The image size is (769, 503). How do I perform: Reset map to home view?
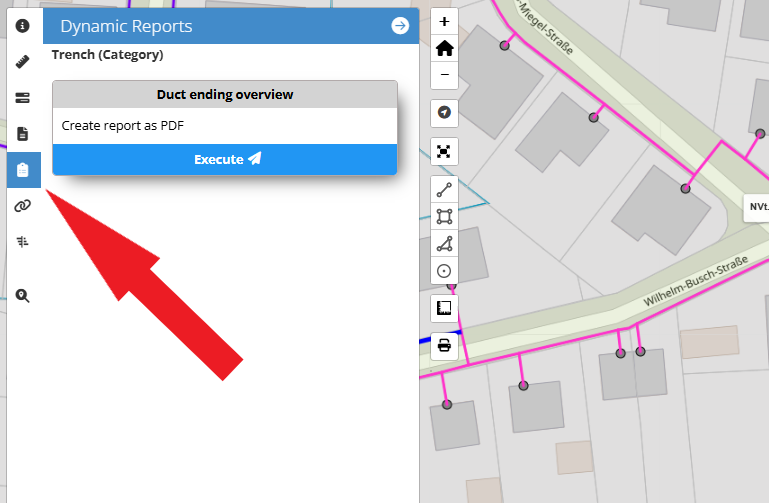[x=444, y=48]
